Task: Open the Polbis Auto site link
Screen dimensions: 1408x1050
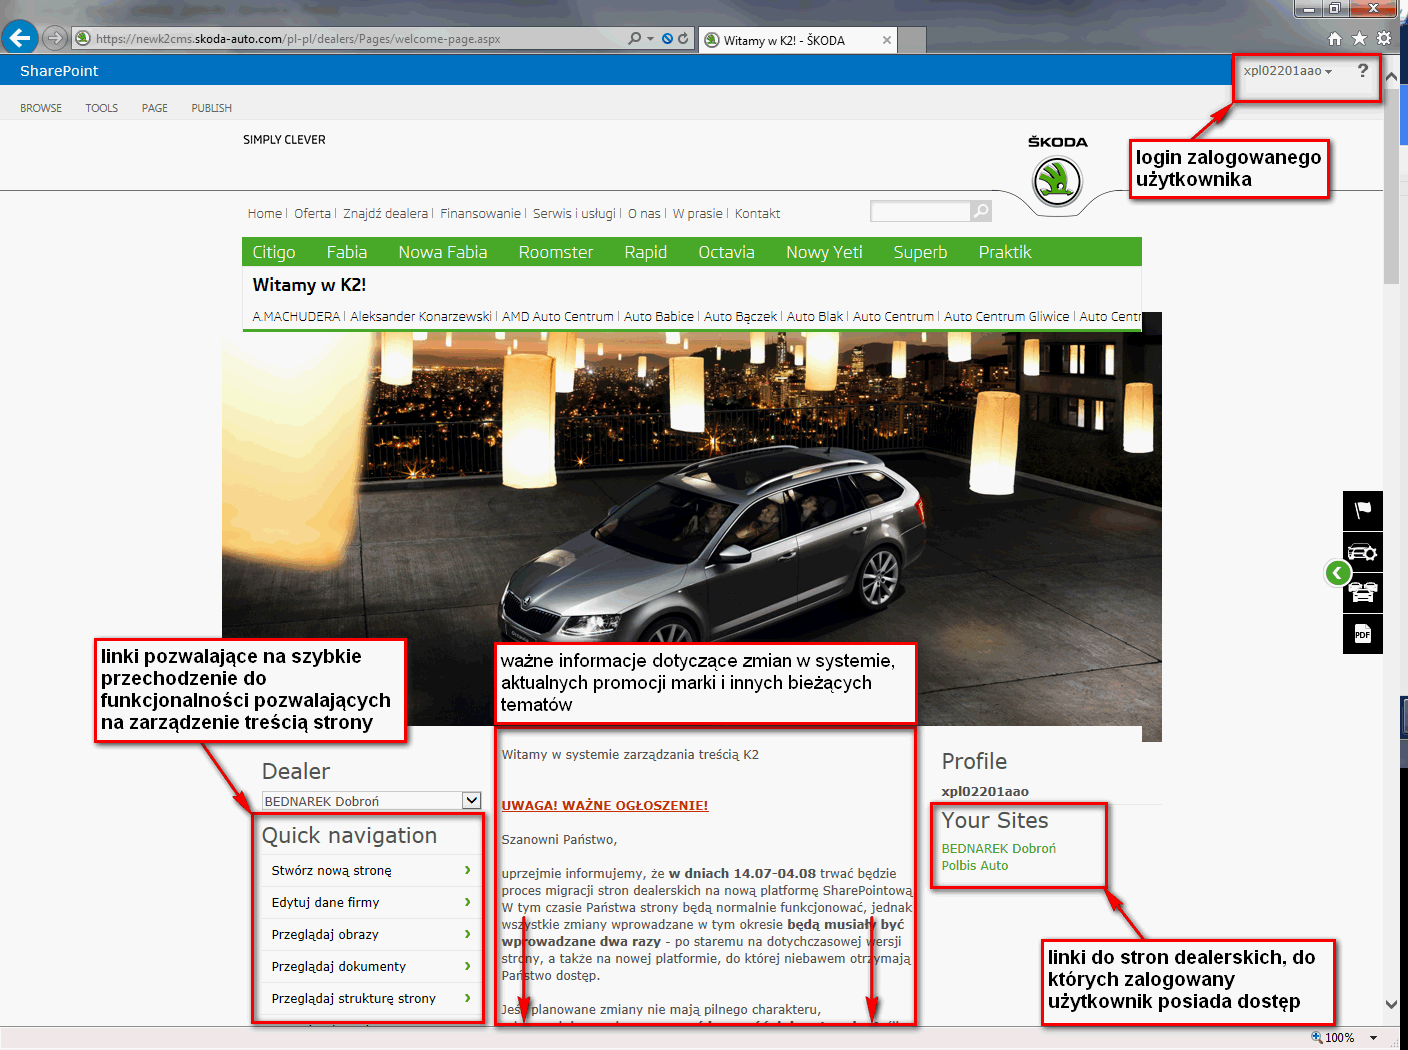Action: pos(974,865)
